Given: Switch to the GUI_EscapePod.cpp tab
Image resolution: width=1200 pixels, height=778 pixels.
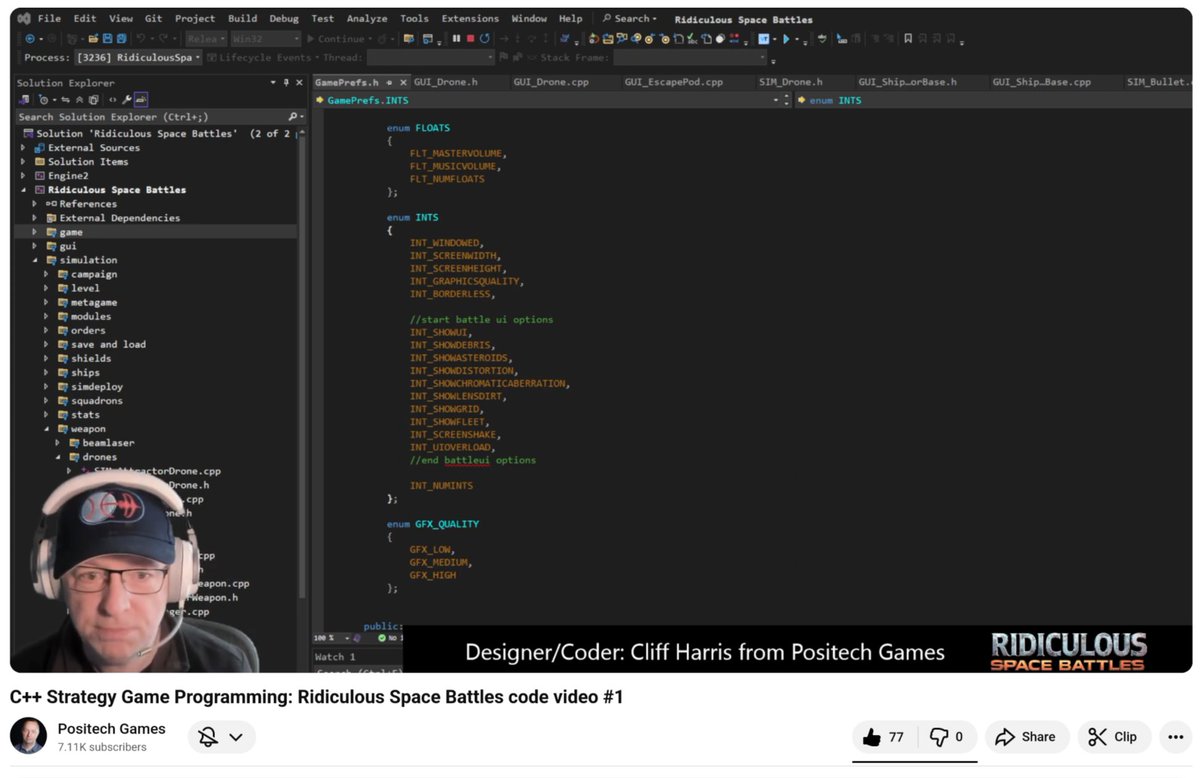Looking at the screenshot, I should (x=673, y=82).
